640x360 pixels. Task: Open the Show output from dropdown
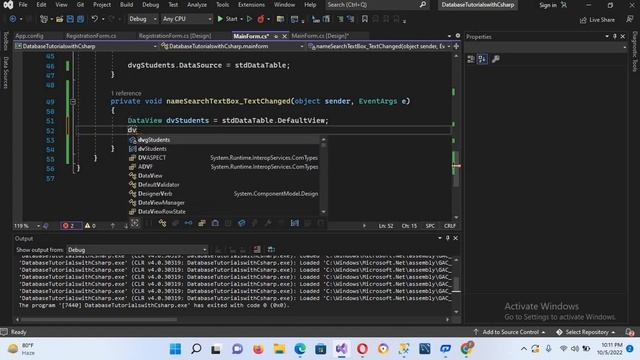tap(137, 250)
